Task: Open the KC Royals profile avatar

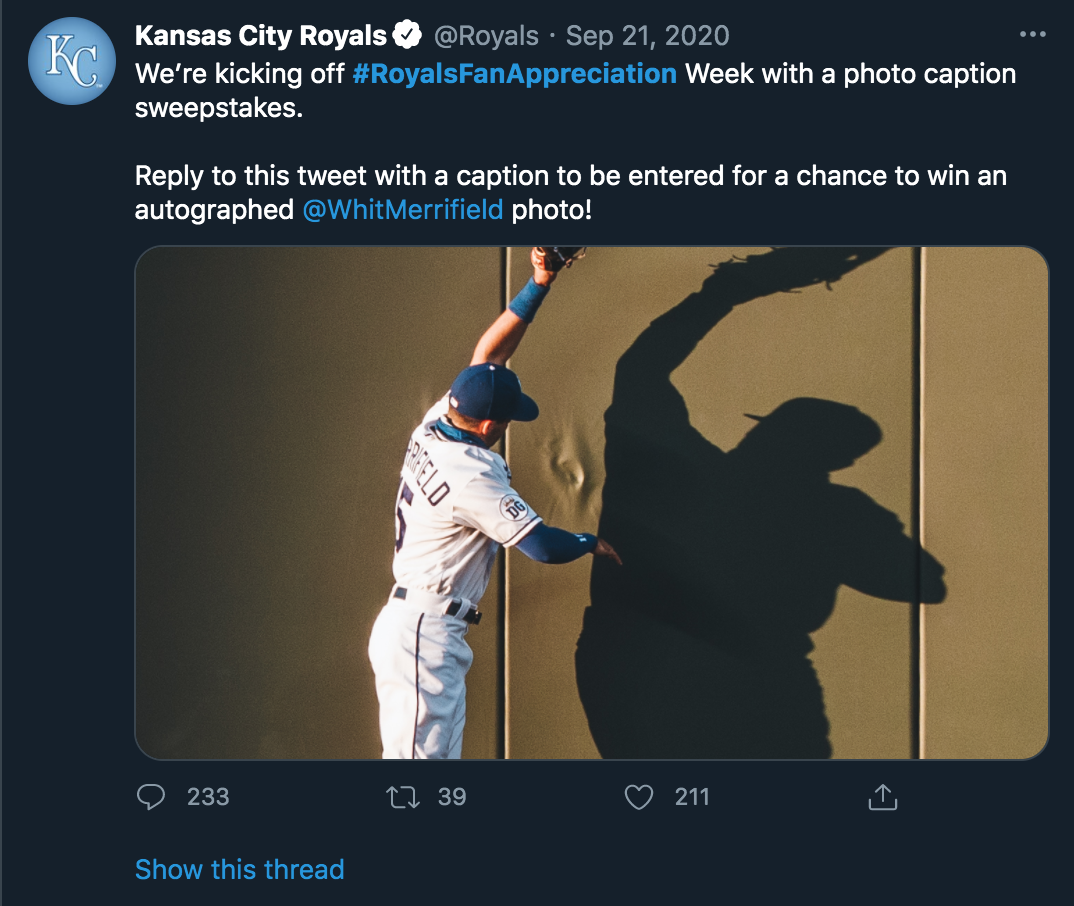Action: (x=72, y=62)
